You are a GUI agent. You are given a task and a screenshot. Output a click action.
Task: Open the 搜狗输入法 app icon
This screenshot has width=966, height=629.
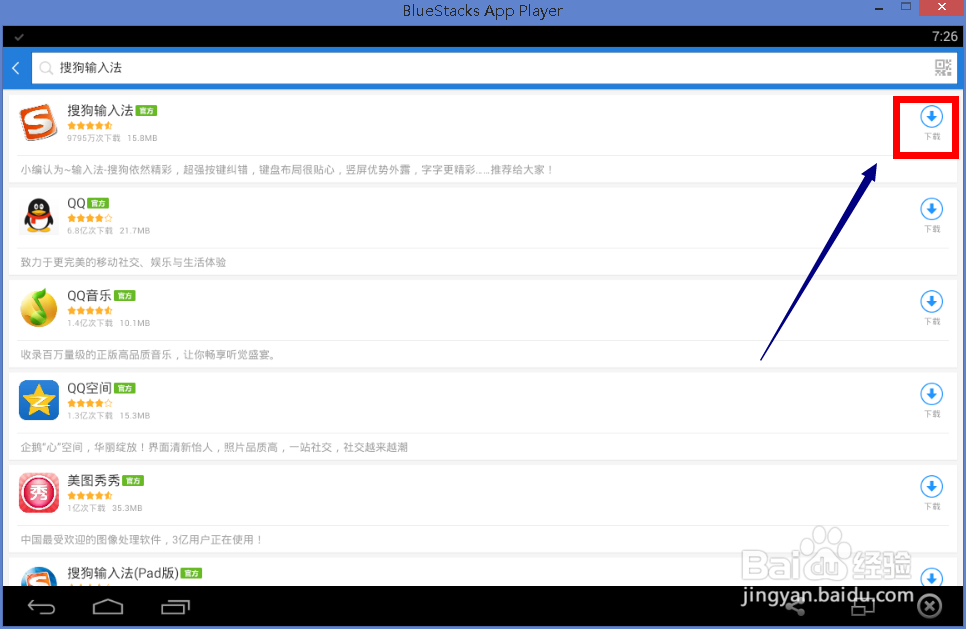[38, 122]
